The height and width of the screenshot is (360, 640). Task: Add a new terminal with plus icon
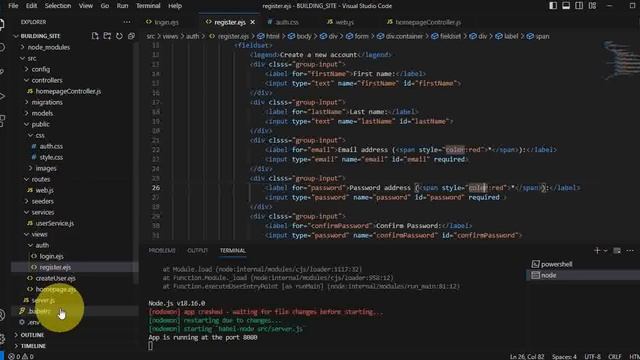pos(597,251)
